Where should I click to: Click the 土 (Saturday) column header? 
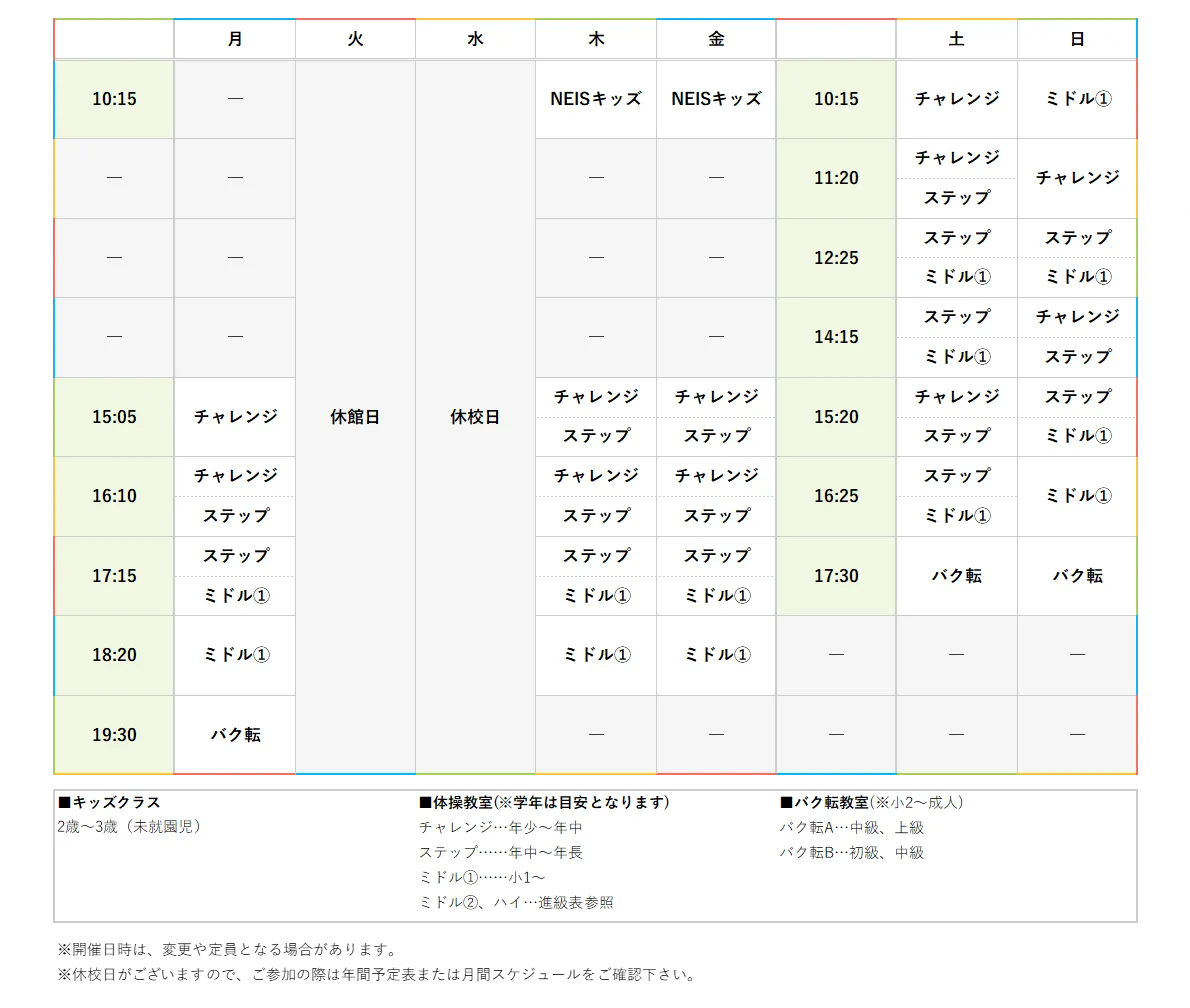pos(956,40)
